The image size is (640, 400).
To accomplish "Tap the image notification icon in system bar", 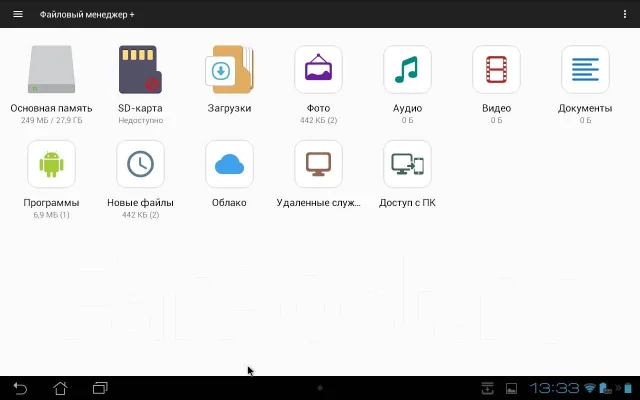I will tap(511, 388).
